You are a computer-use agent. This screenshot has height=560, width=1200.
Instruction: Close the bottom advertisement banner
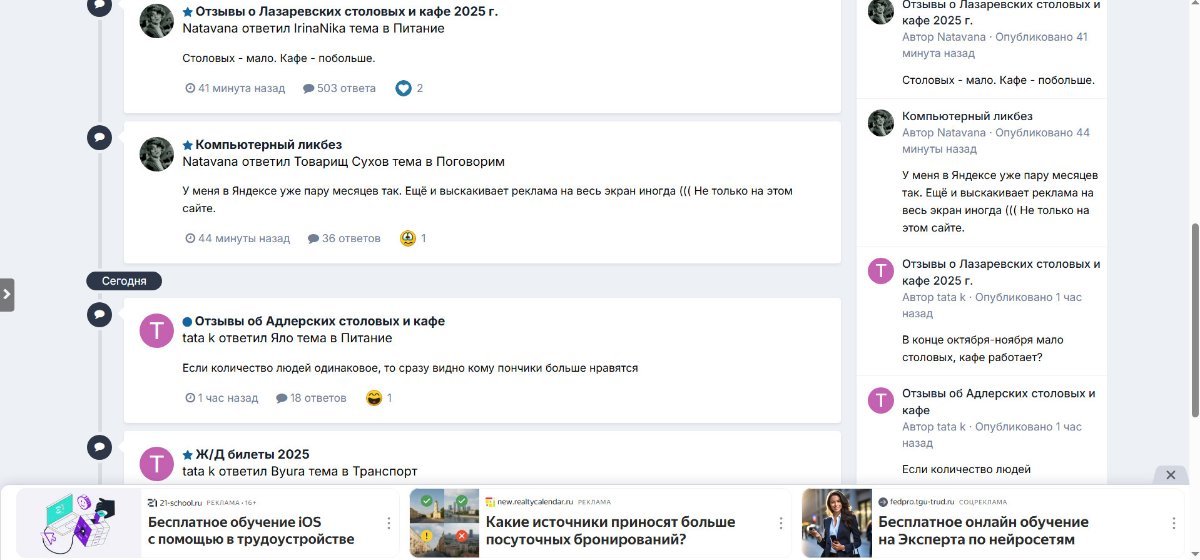tap(1171, 475)
